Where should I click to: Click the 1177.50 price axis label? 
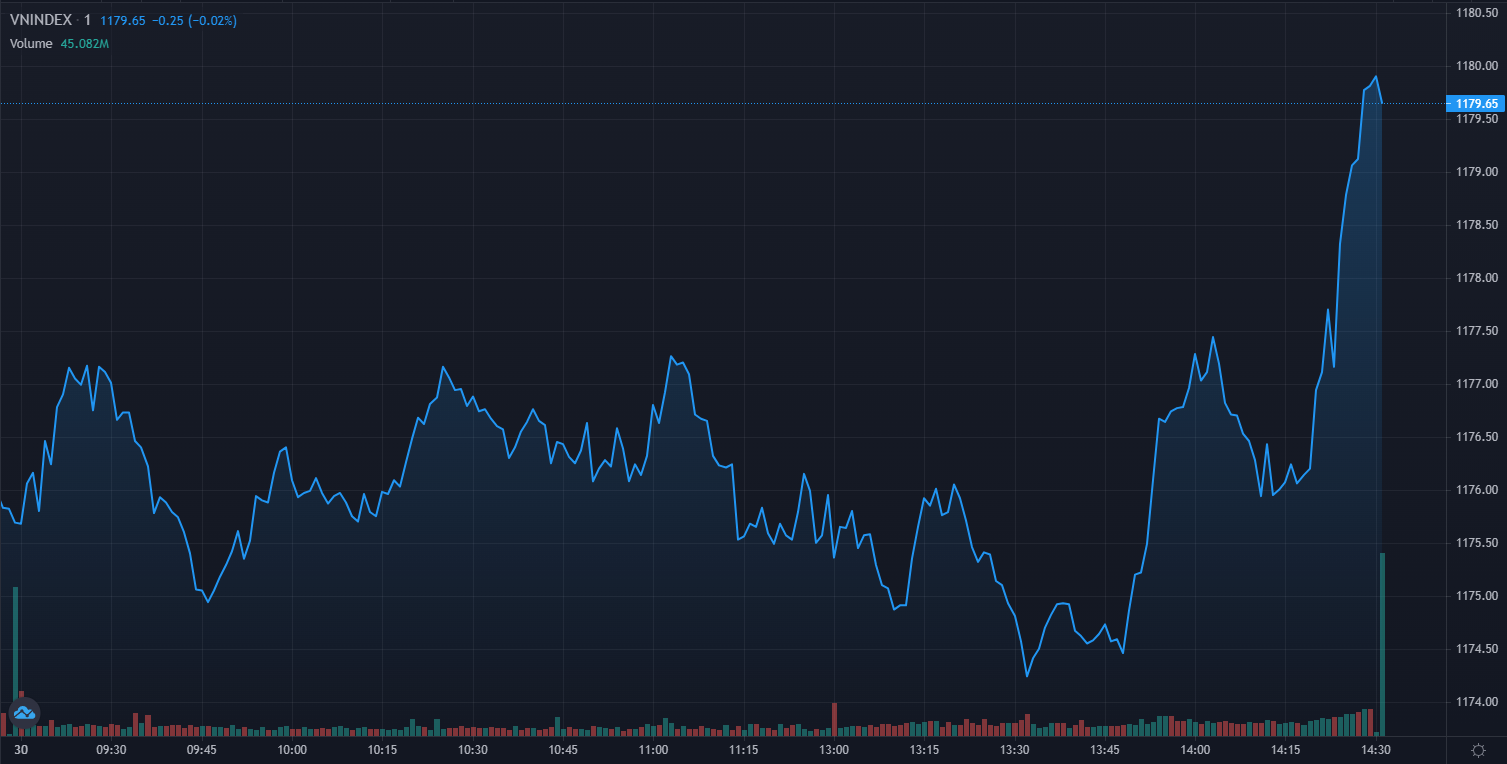tap(1477, 331)
